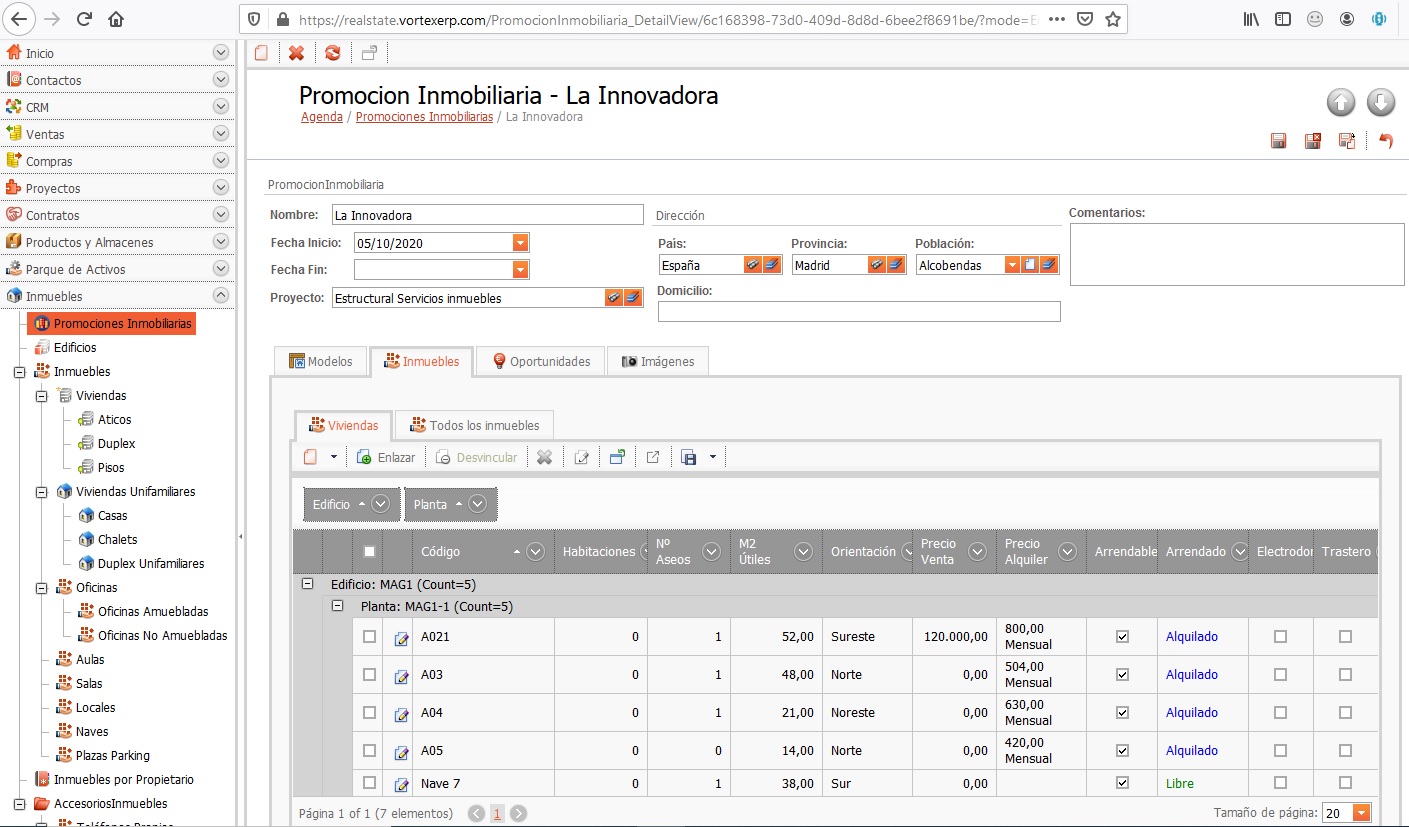
Task: Switch to Todos los inmuebles sub-tab
Action: pyautogui.click(x=474, y=426)
